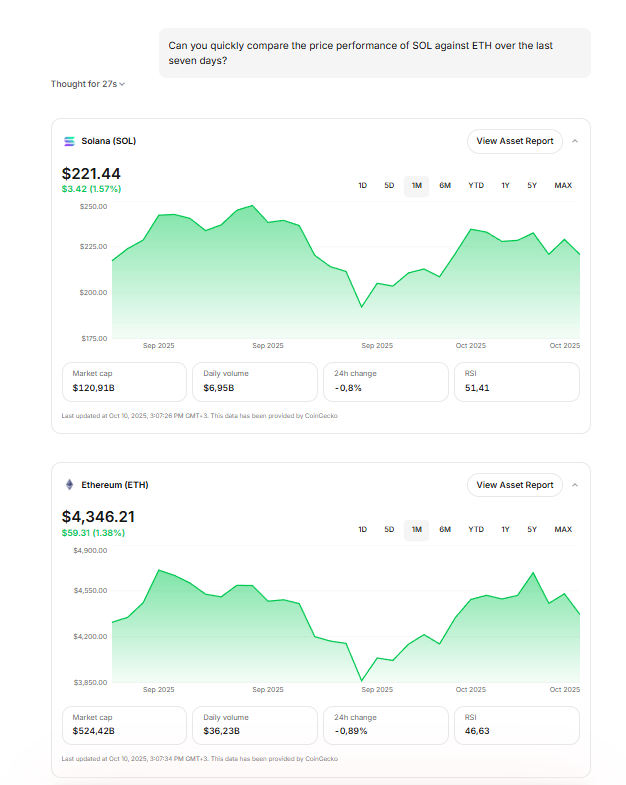Select 5D range on Ethereum chart
The image size is (626, 785).
389,530
